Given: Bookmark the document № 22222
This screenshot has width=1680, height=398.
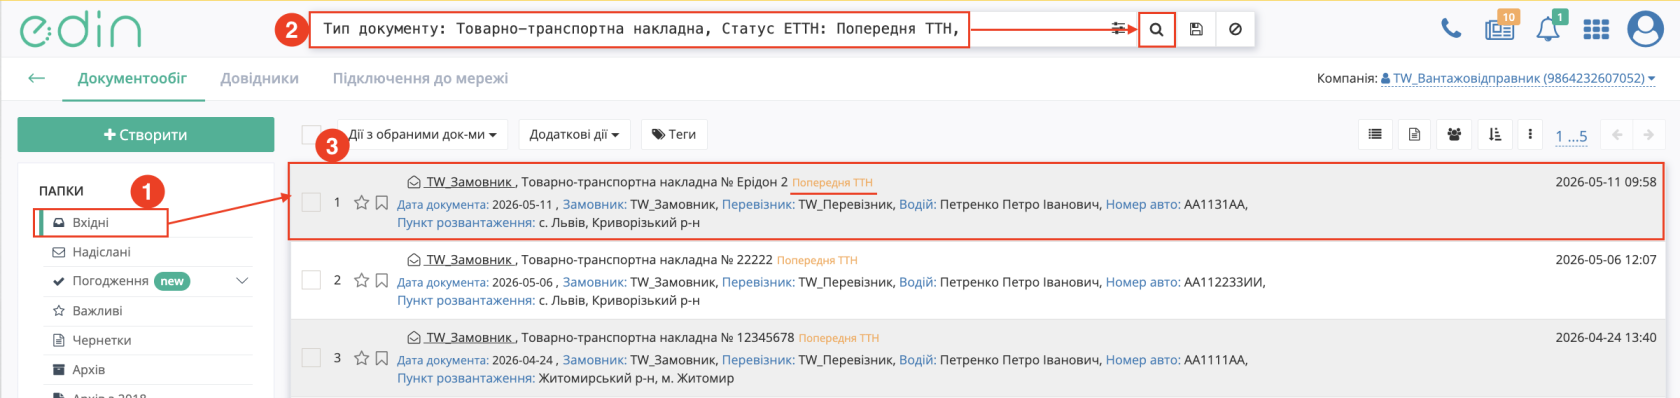Looking at the screenshot, I should 382,281.
